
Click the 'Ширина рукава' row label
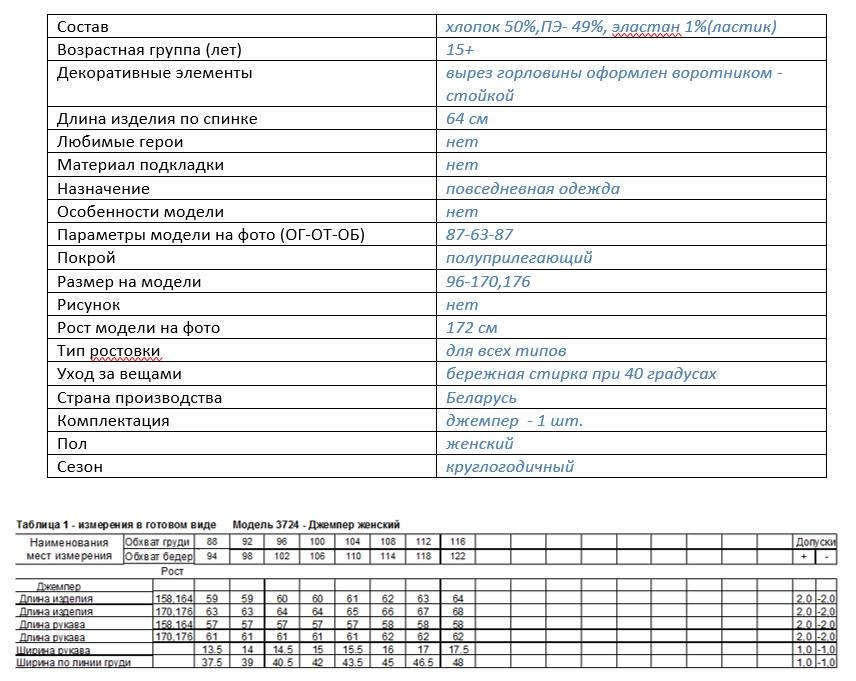tap(53, 650)
